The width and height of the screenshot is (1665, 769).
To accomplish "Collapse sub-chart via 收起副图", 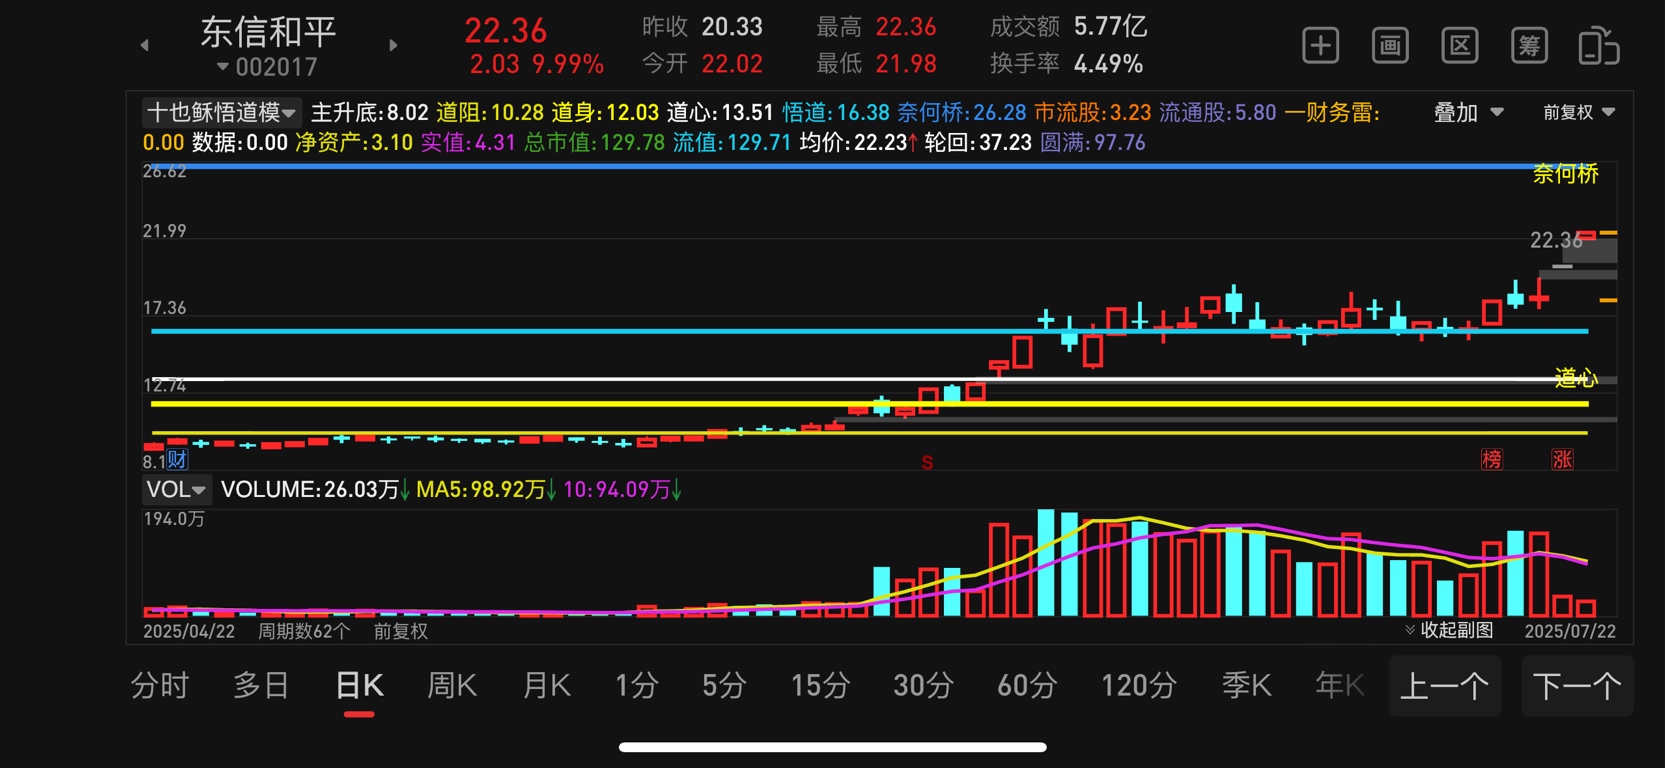I will (x=1449, y=630).
